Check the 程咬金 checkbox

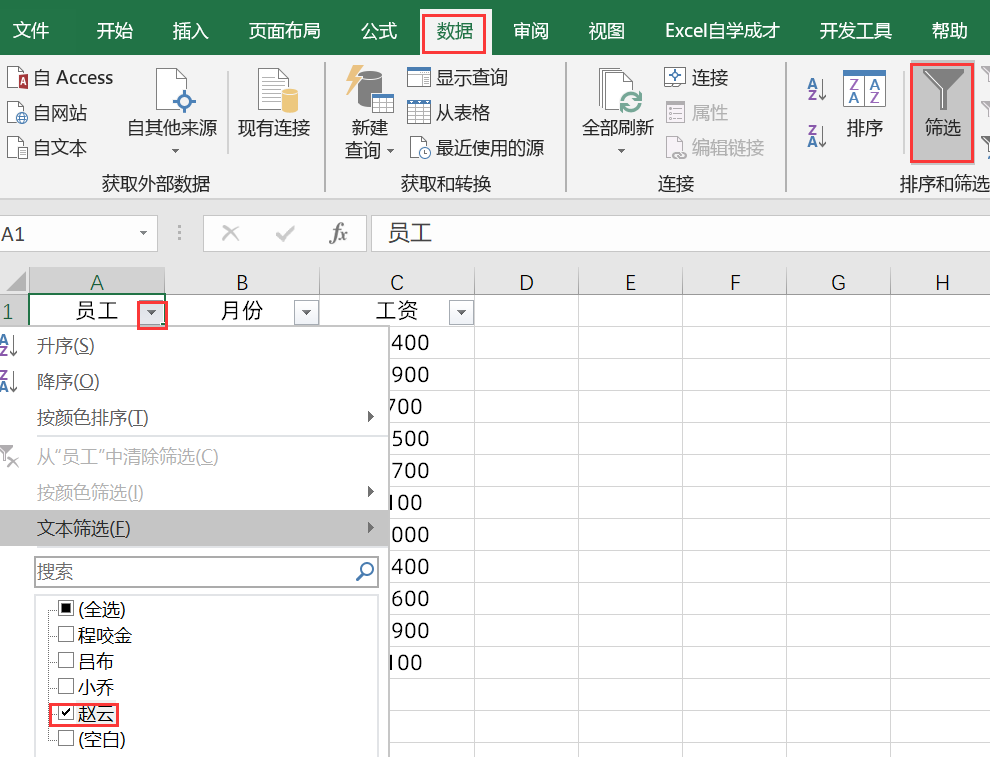point(66,635)
